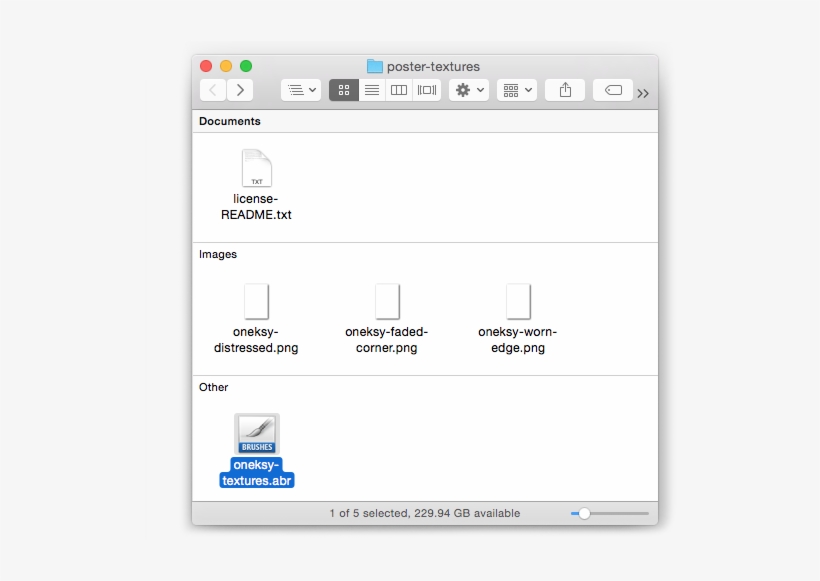Click the Edit Tags icon
This screenshot has width=820, height=581.
pos(613,90)
